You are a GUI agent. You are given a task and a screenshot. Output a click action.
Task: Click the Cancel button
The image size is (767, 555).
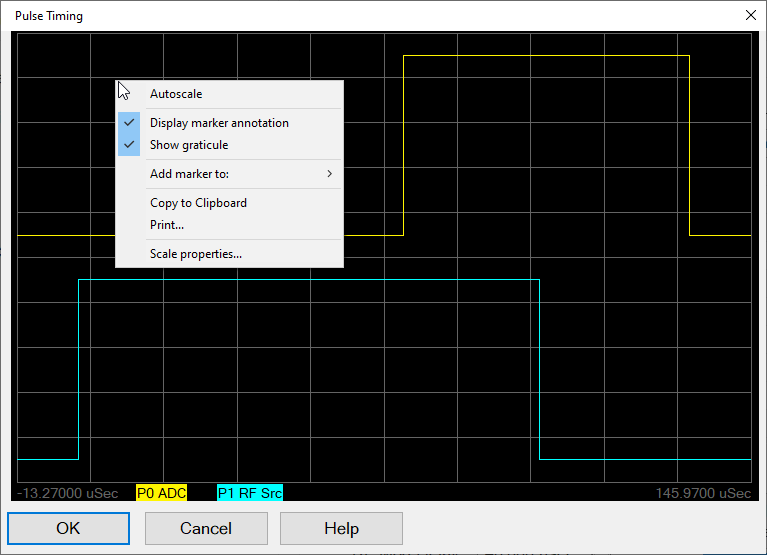206,528
